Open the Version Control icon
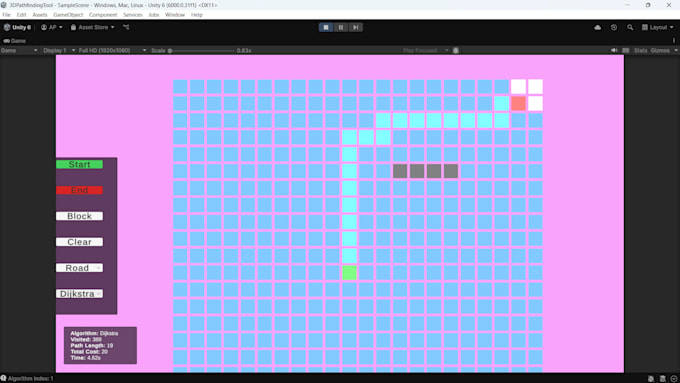Screen dimensions: 680x383 [x=126, y=27]
